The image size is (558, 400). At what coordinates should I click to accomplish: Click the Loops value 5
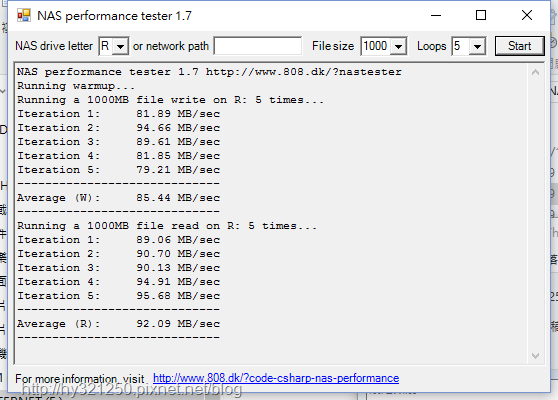coord(457,46)
